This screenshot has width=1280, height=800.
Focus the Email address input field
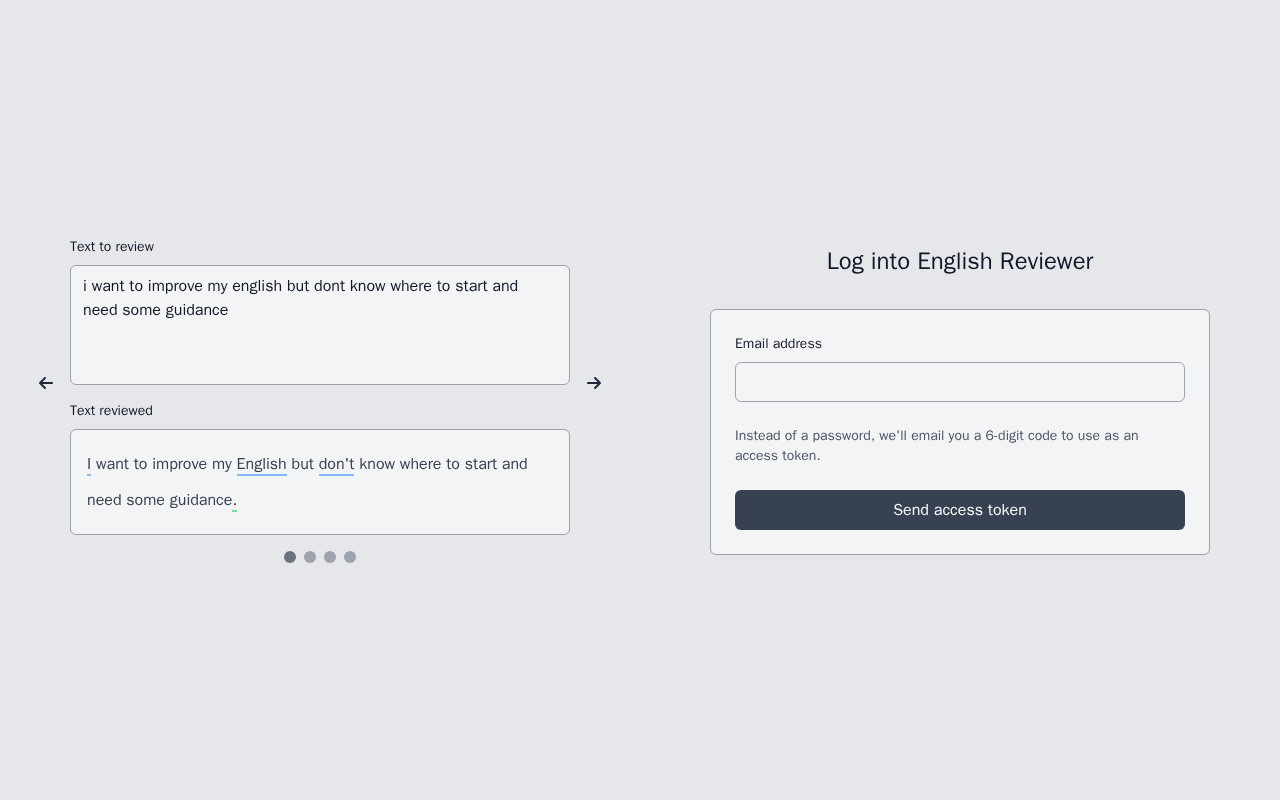click(960, 382)
